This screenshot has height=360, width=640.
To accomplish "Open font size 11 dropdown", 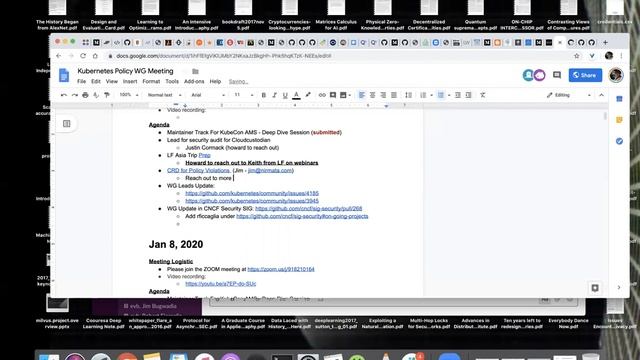I will coord(243,95).
